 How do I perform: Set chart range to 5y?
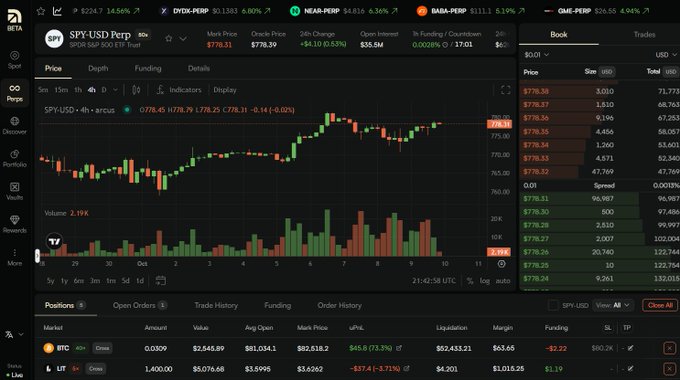tap(50, 281)
